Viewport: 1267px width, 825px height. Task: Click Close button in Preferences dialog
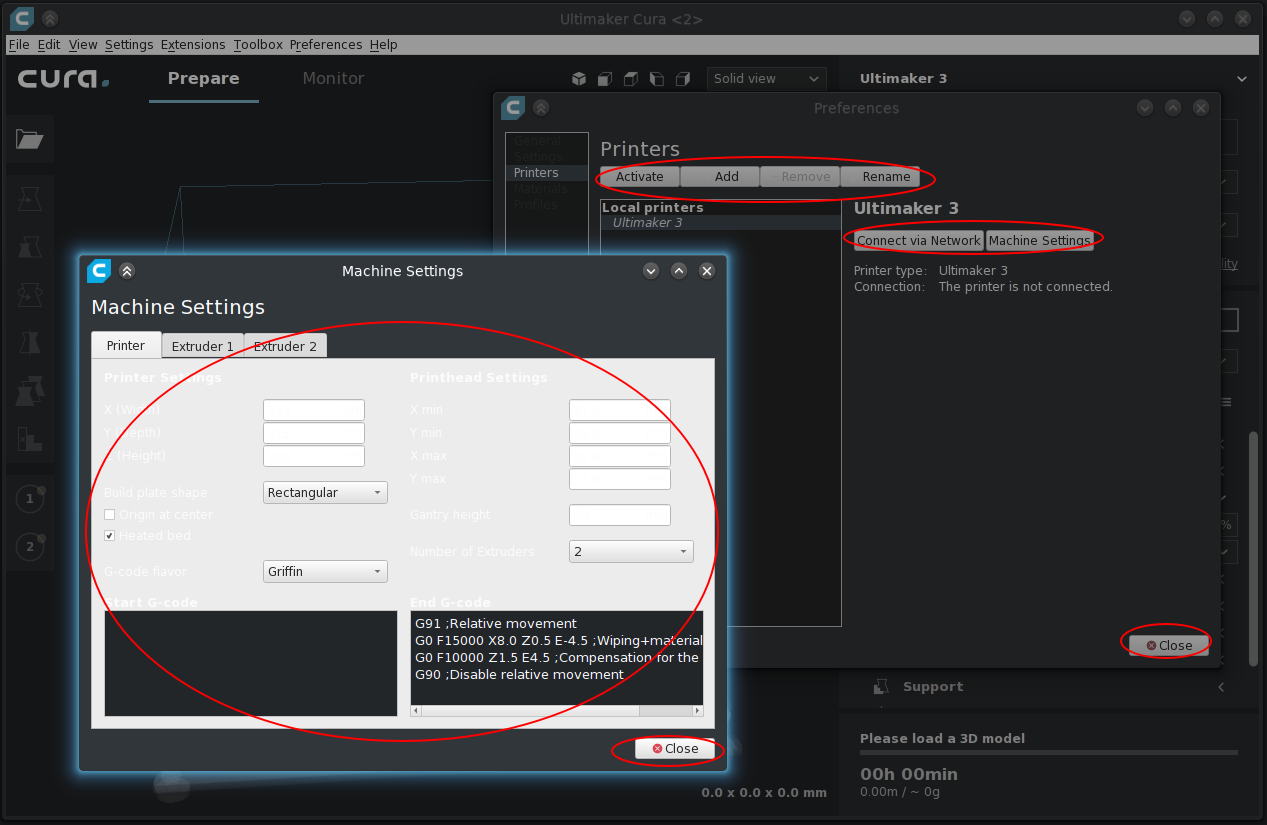point(1169,645)
